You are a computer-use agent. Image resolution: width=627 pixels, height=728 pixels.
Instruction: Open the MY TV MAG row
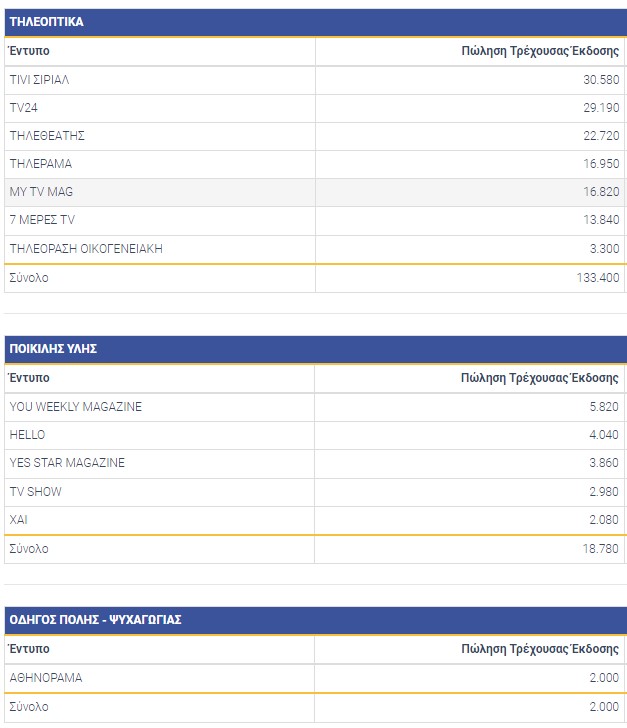(41, 192)
